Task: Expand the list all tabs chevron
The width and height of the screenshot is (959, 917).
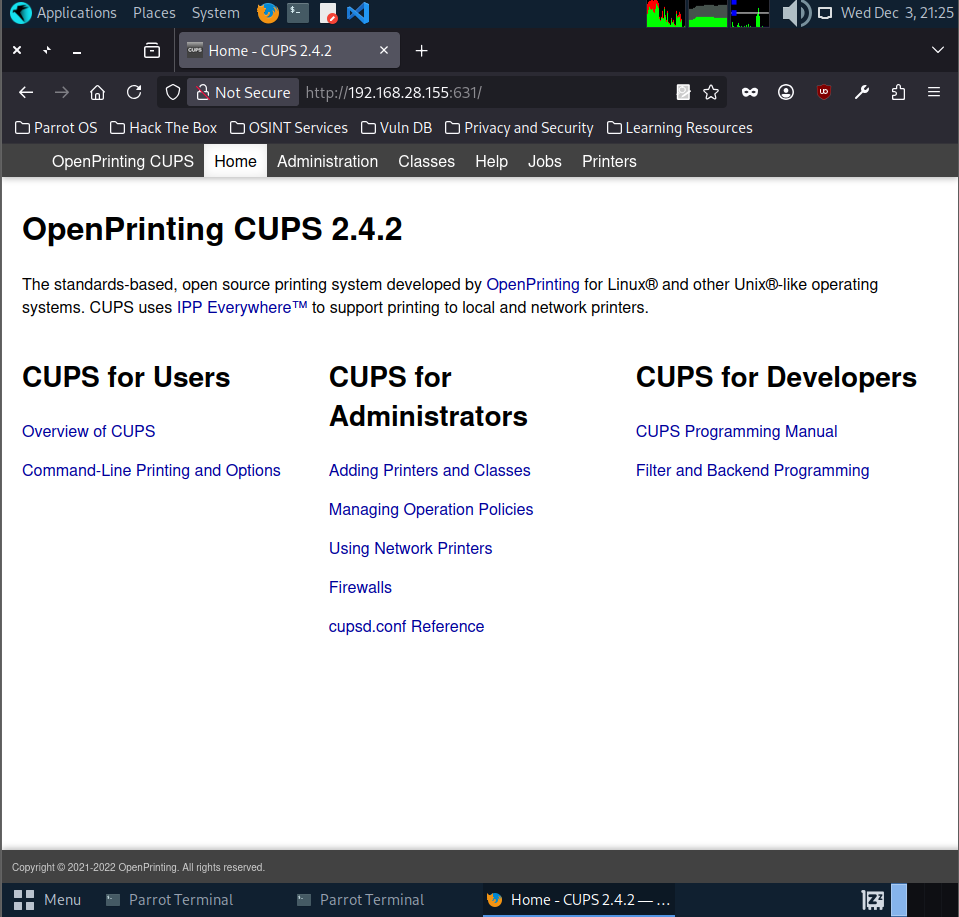Action: click(937, 50)
